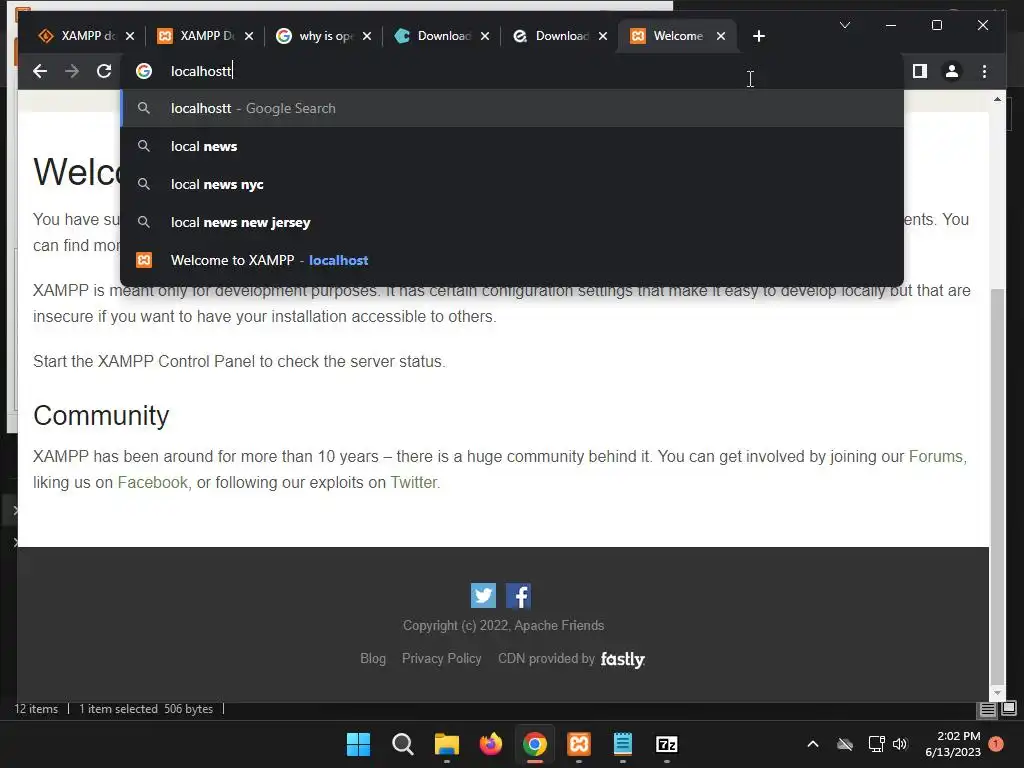Show hidden system tray icons

[x=813, y=744]
